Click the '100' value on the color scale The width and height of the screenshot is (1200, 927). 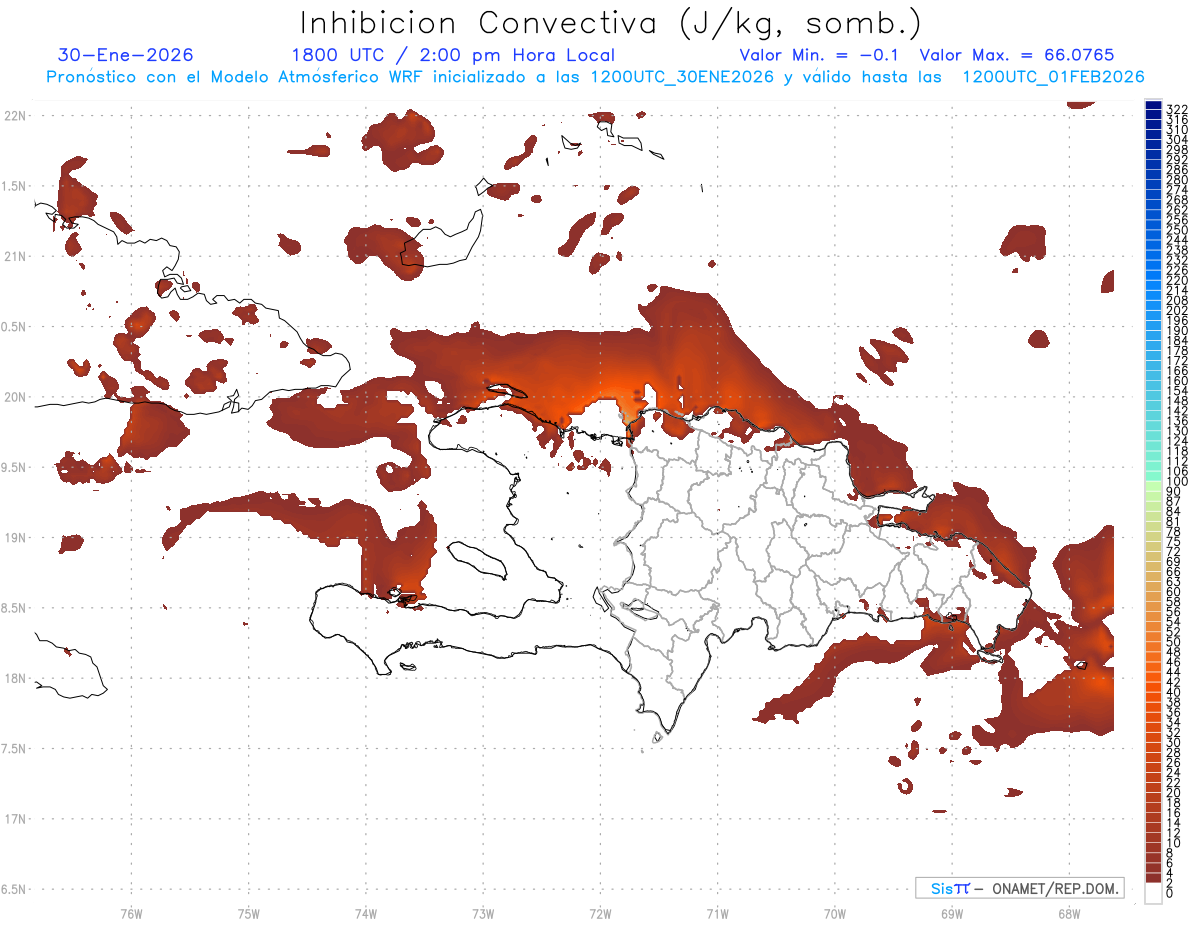click(x=1176, y=482)
